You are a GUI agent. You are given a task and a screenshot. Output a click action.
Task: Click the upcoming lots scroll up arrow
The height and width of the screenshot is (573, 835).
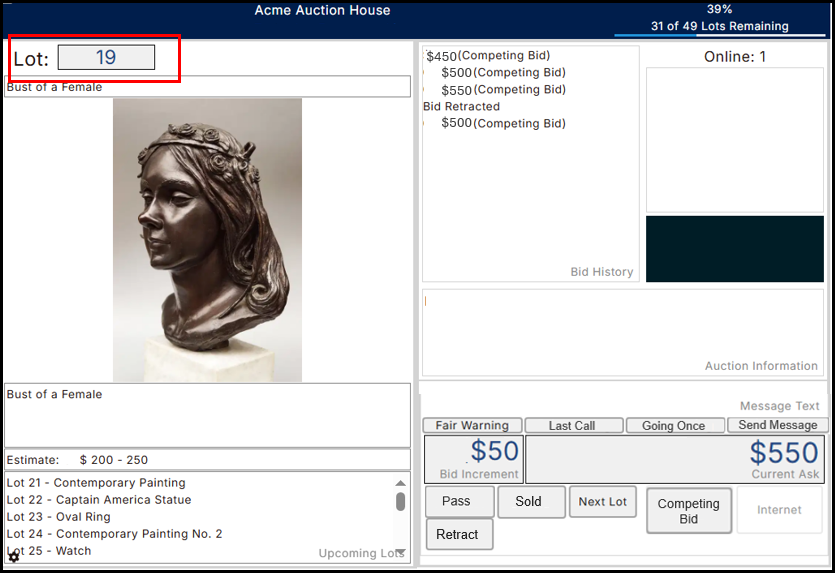pos(400,483)
